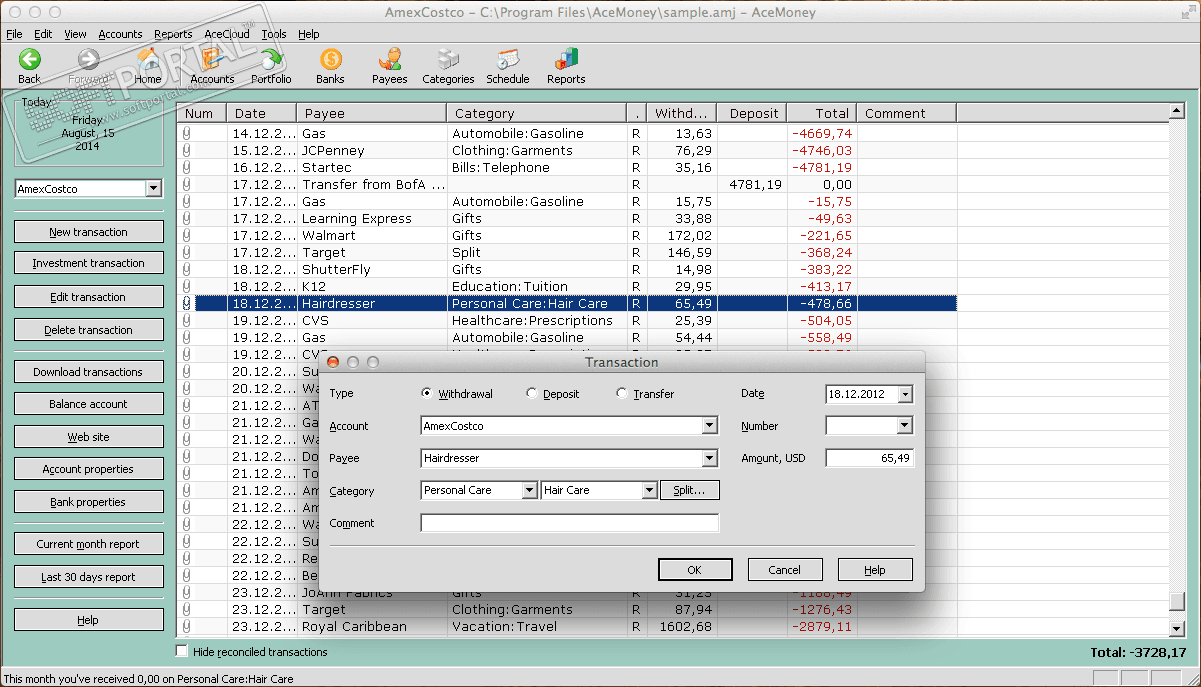Expand Account dropdown in Transaction dialog
The height and width of the screenshot is (687, 1201).
click(710, 426)
